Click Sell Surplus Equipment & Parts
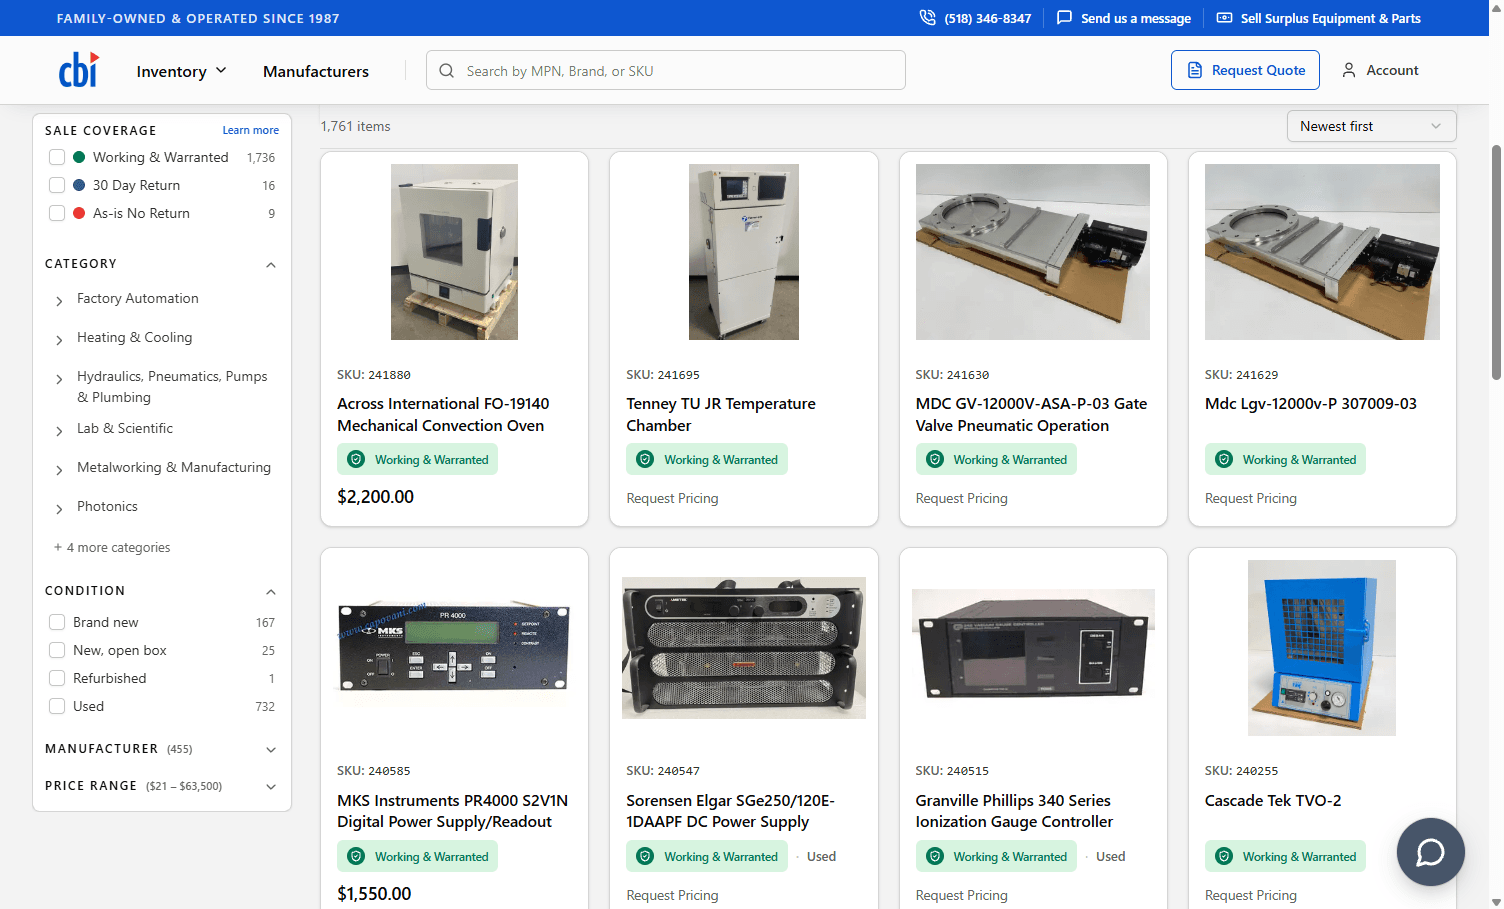Screen dimensions: 1504x909 1319,18
